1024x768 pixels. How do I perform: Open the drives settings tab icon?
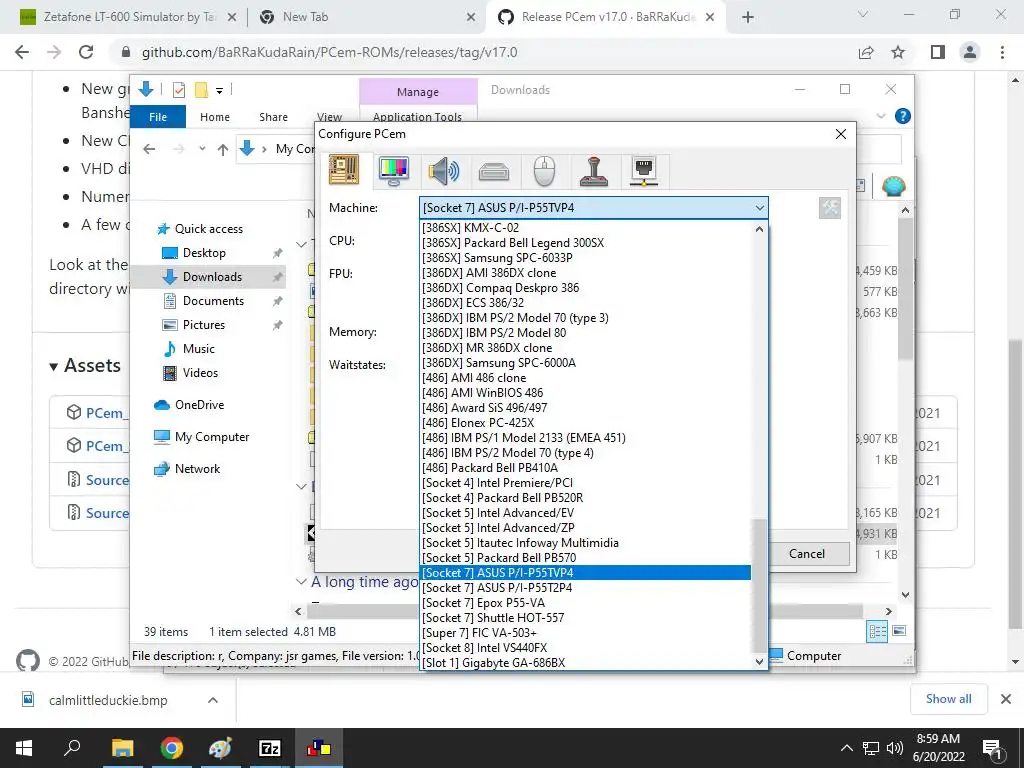[x=494, y=172]
